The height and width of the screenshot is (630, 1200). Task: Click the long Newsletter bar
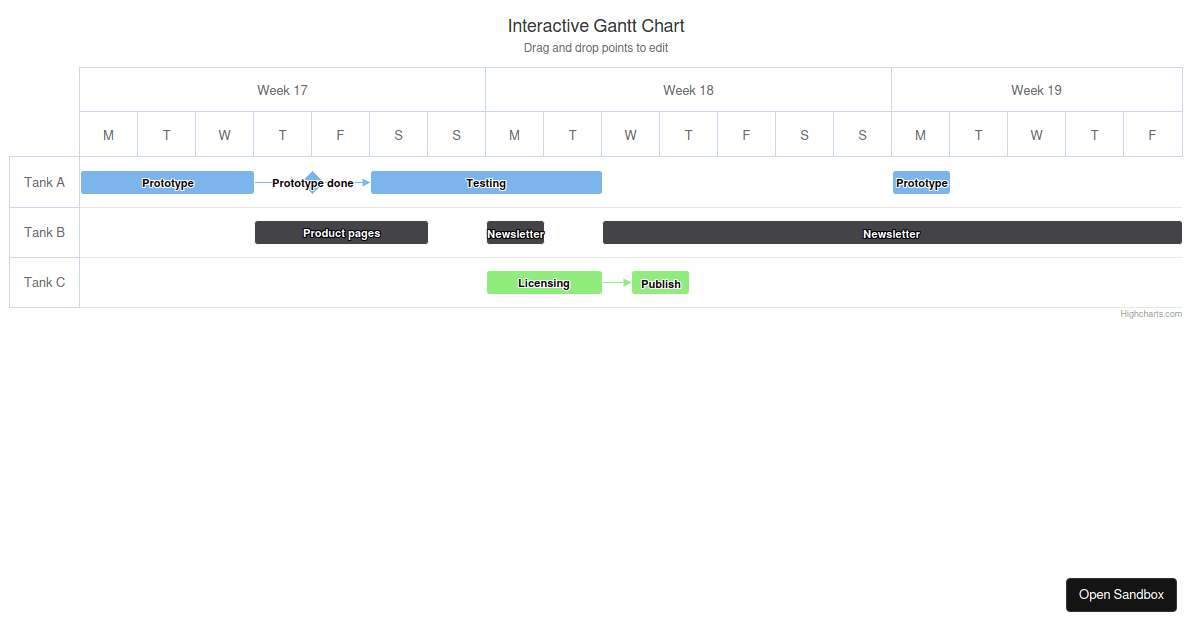click(891, 233)
